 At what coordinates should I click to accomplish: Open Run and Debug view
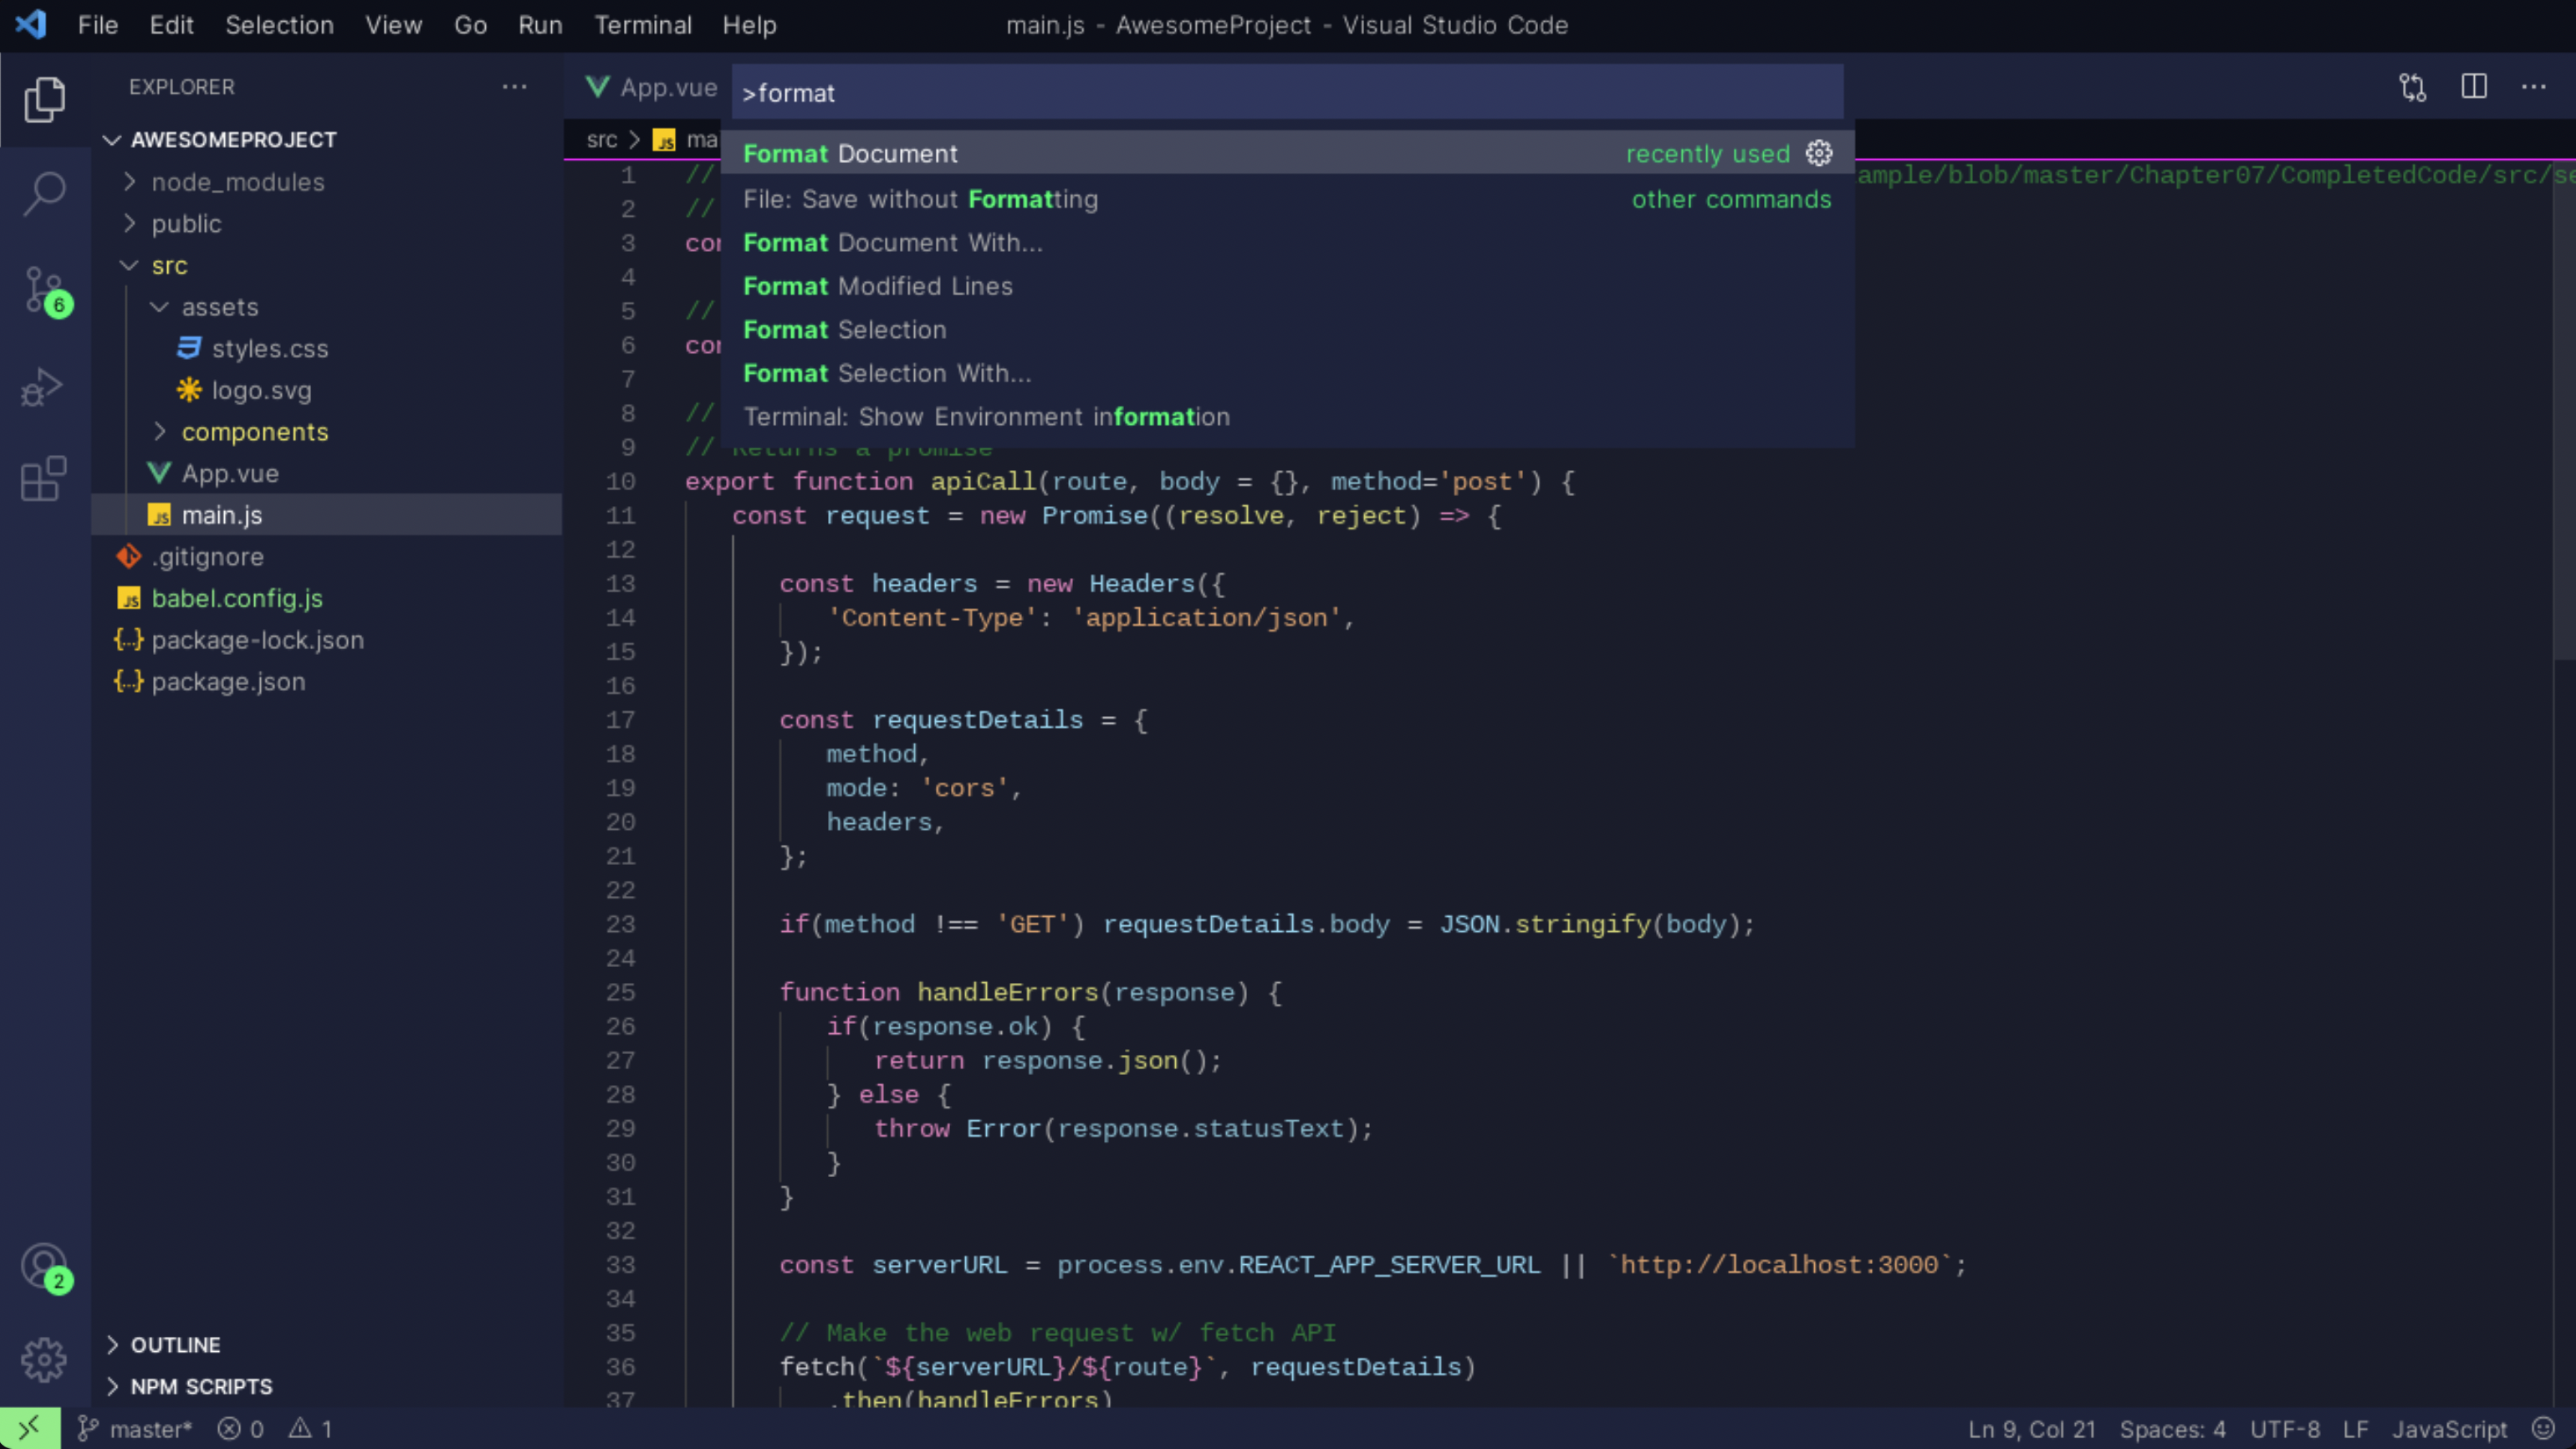tap(44, 387)
